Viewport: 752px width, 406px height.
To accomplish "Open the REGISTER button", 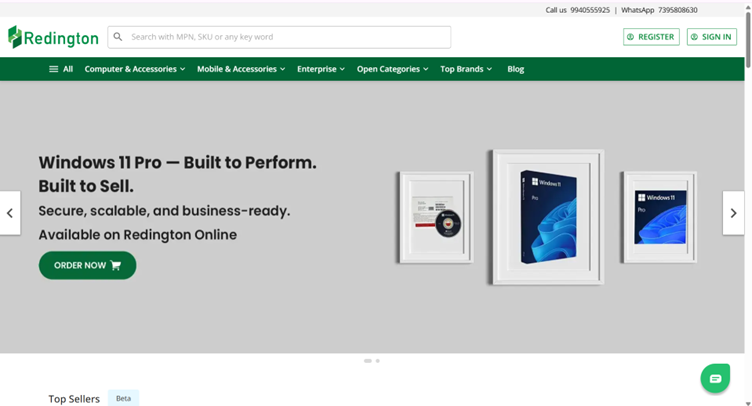I will pos(651,37).
